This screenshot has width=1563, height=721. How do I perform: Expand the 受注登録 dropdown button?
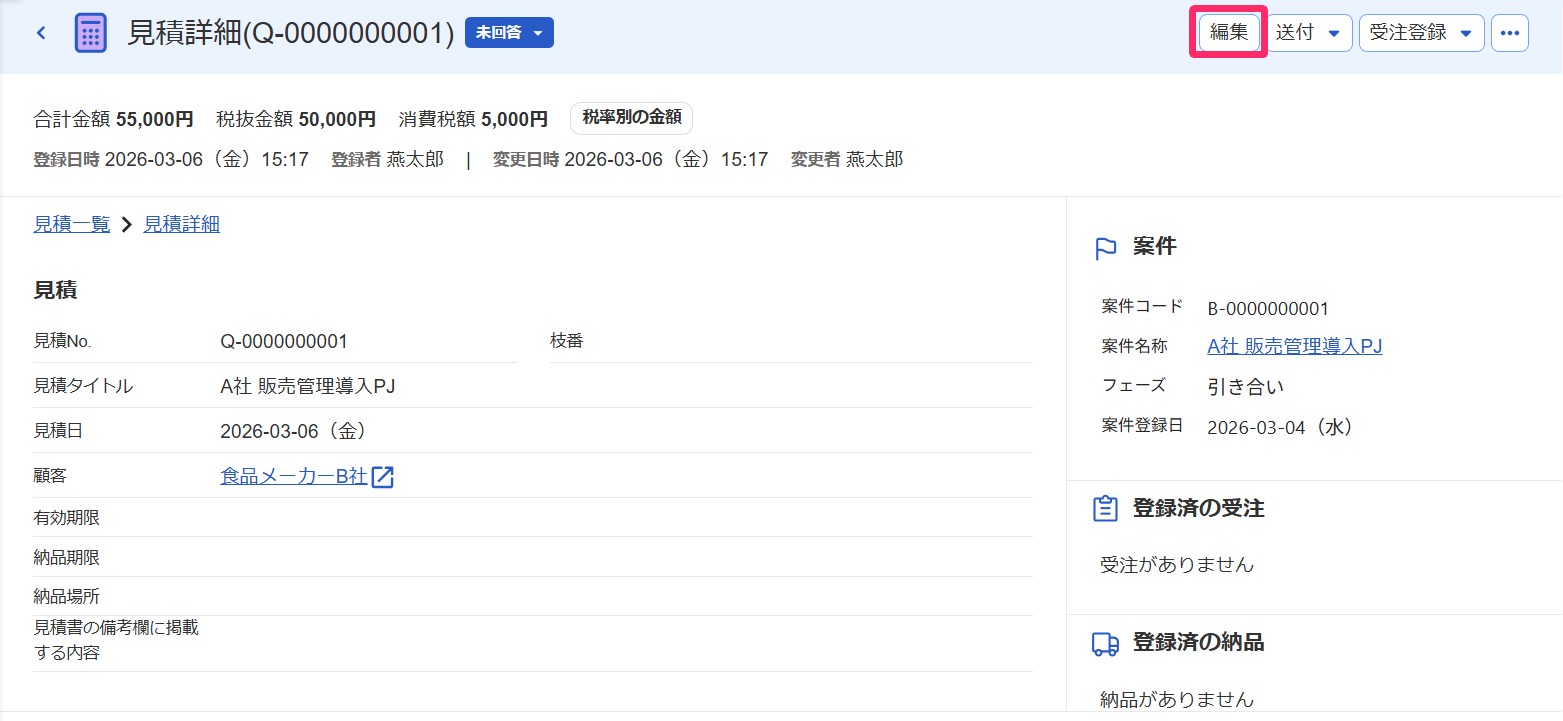point(1420,33)
